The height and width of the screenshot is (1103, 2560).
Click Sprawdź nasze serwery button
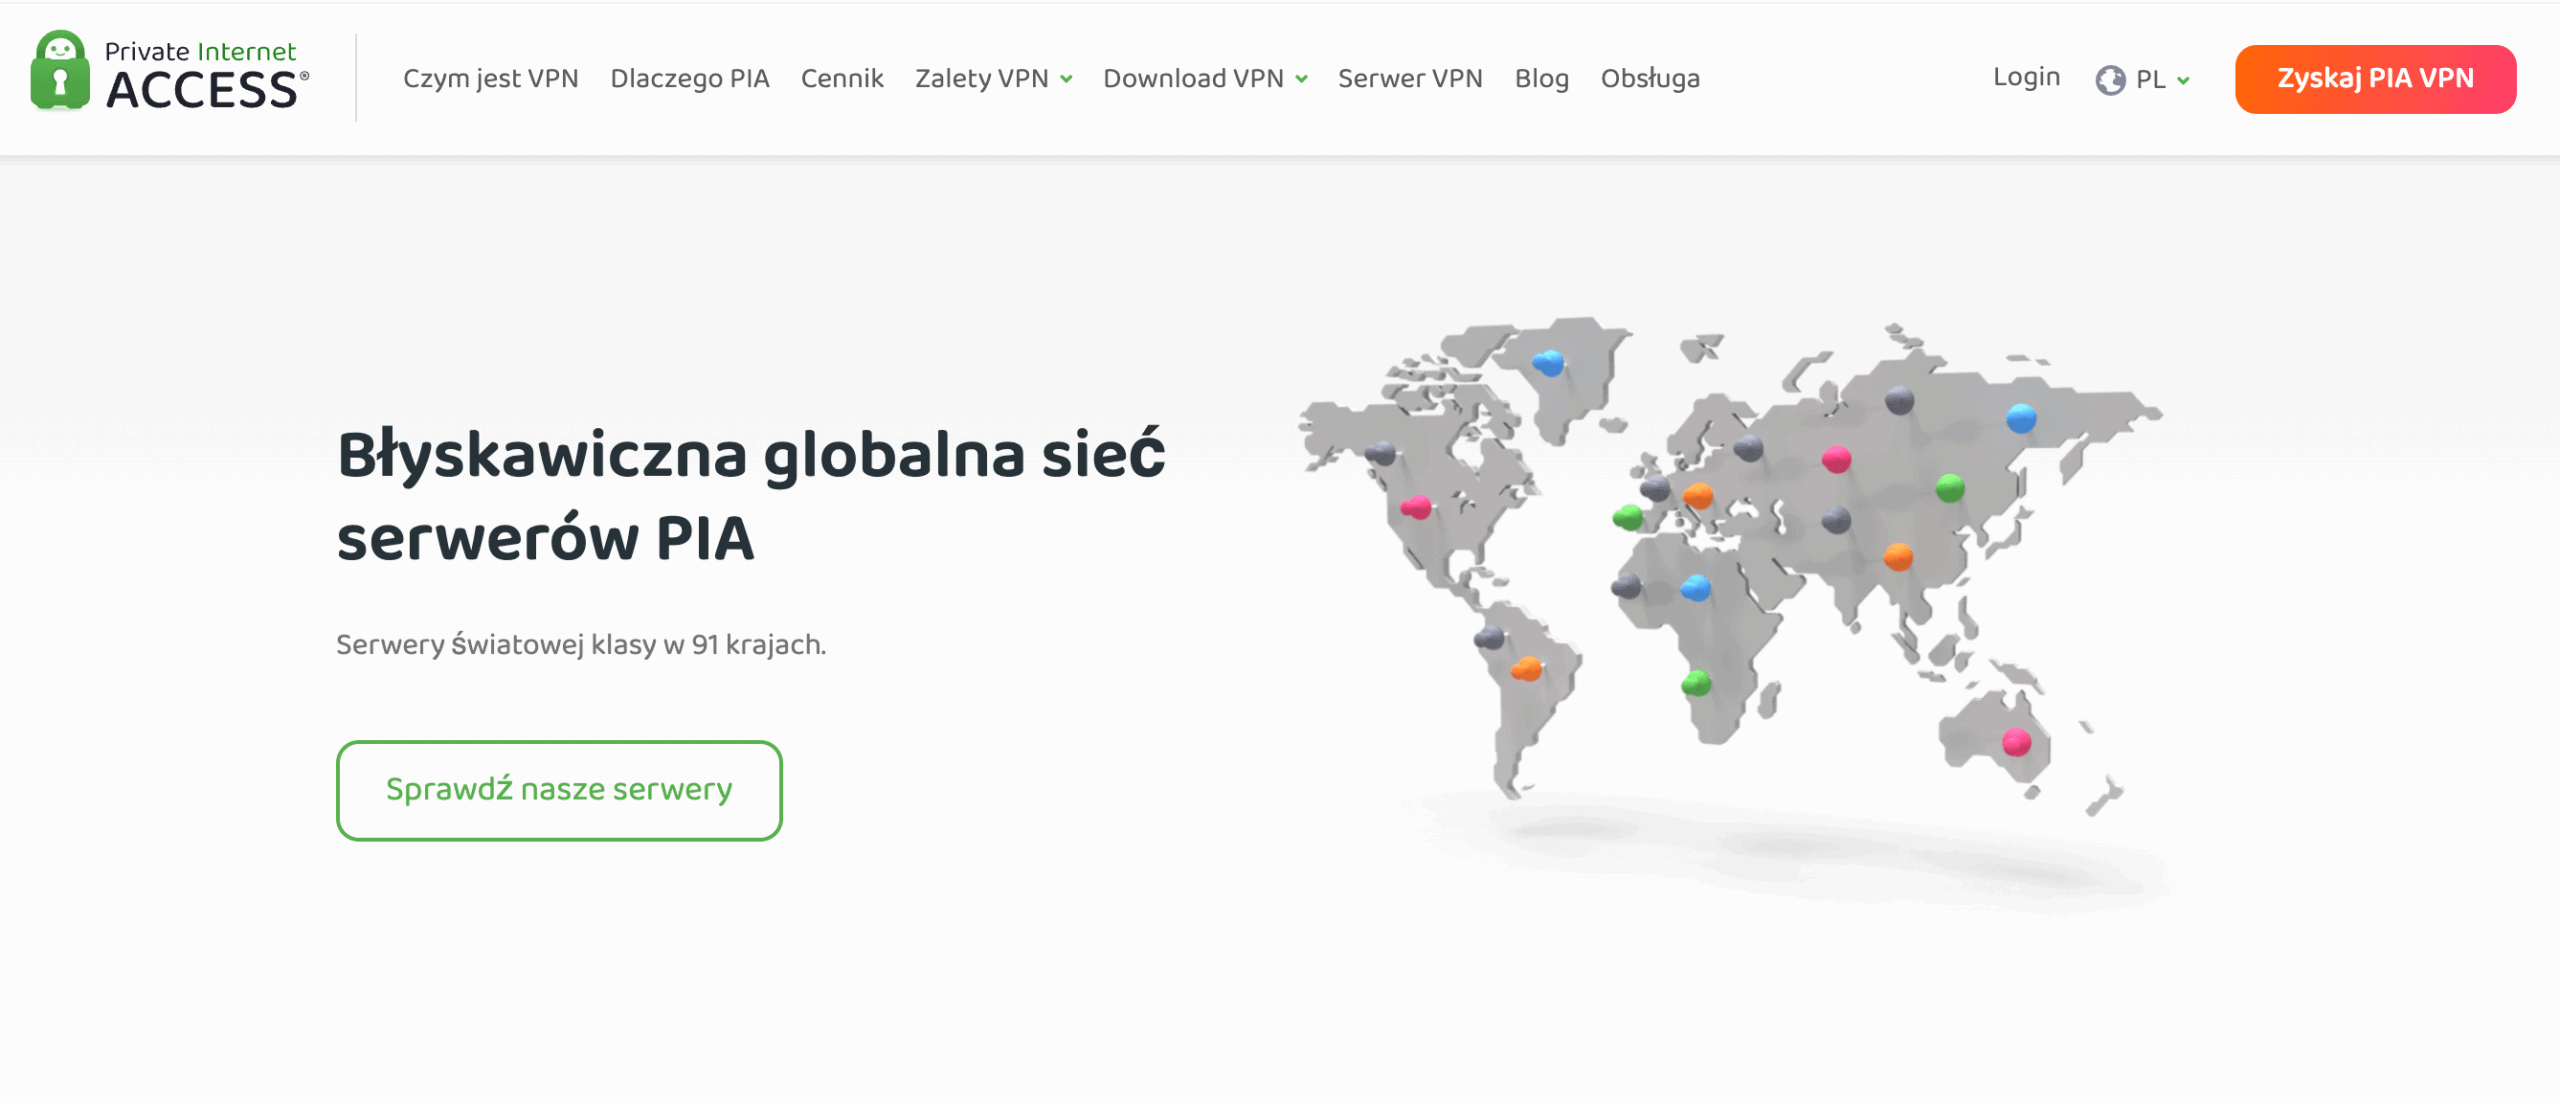pyautogui.click(x=559, y=790)
